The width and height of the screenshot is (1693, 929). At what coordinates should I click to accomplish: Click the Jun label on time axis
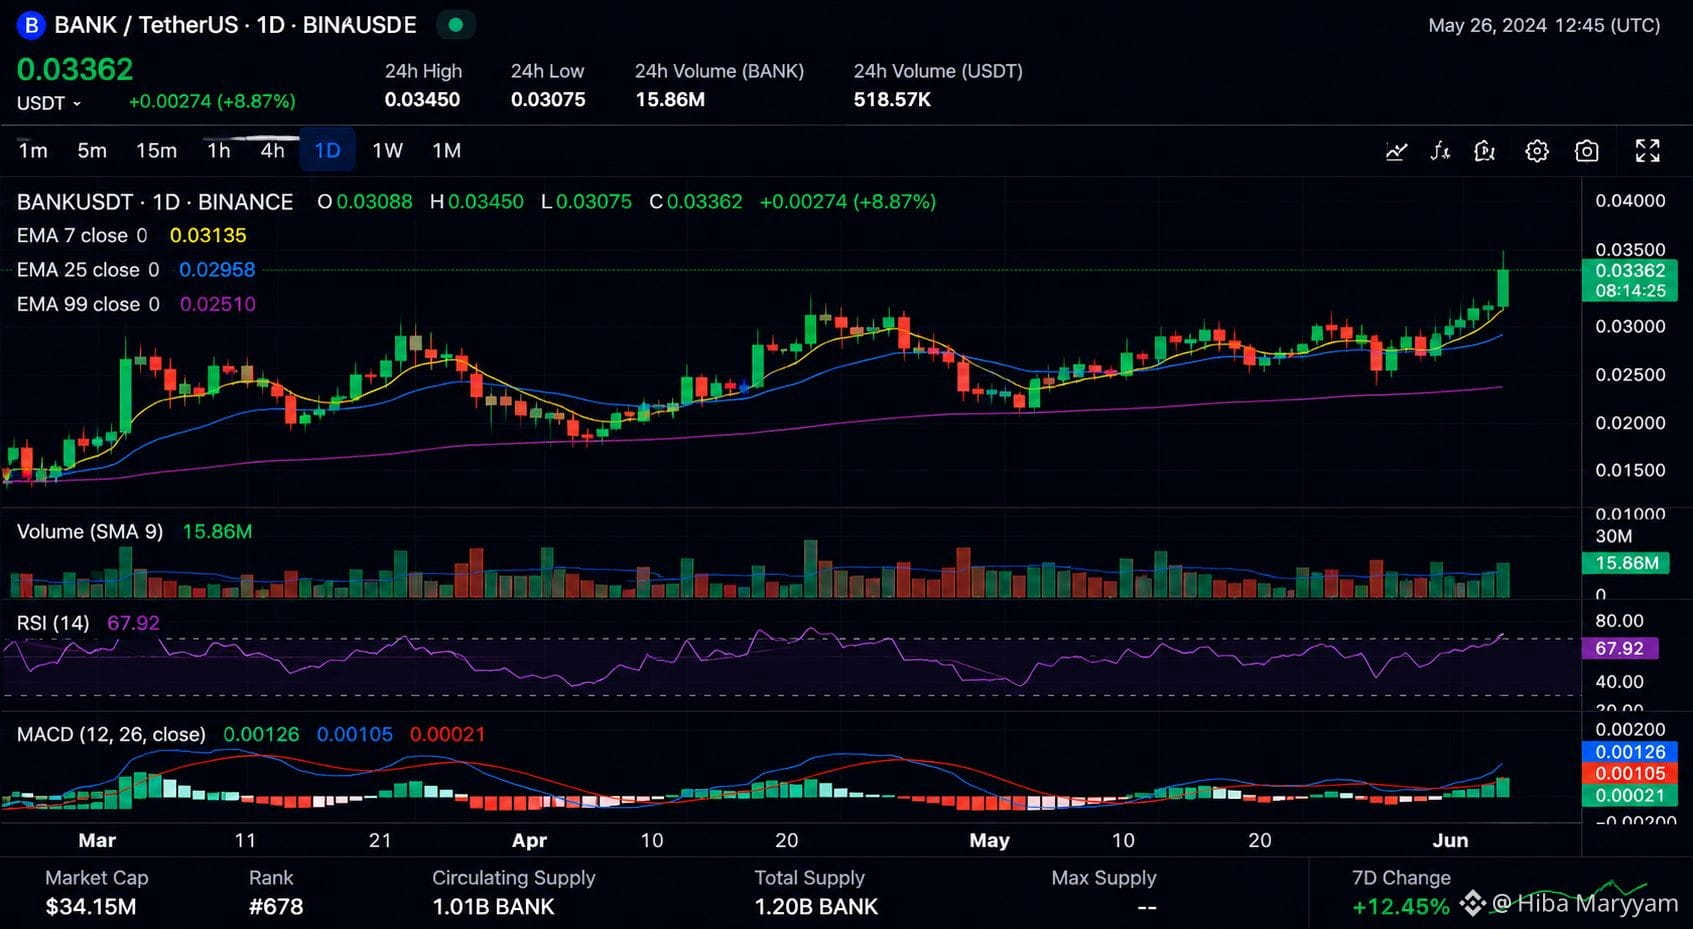[1450, 841]
